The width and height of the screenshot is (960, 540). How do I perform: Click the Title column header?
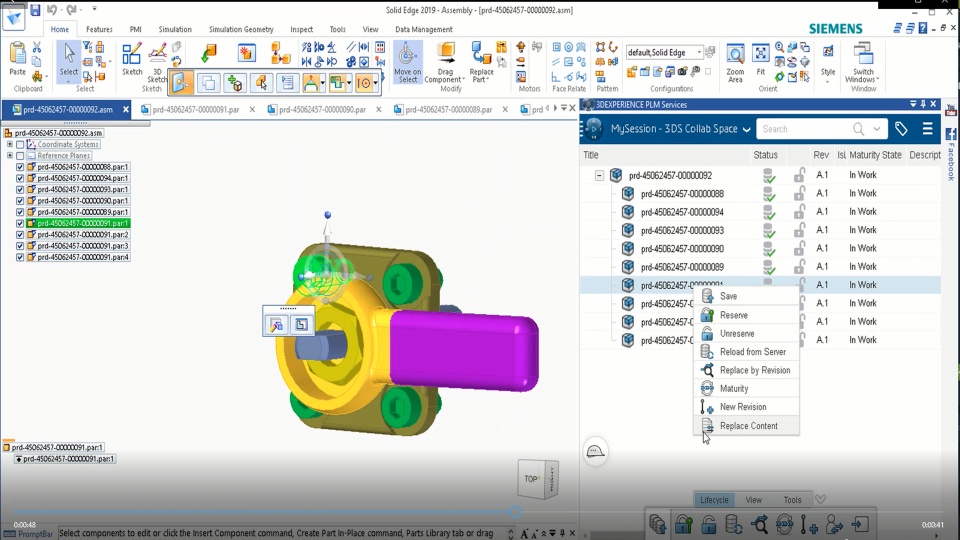coord(591,155)
